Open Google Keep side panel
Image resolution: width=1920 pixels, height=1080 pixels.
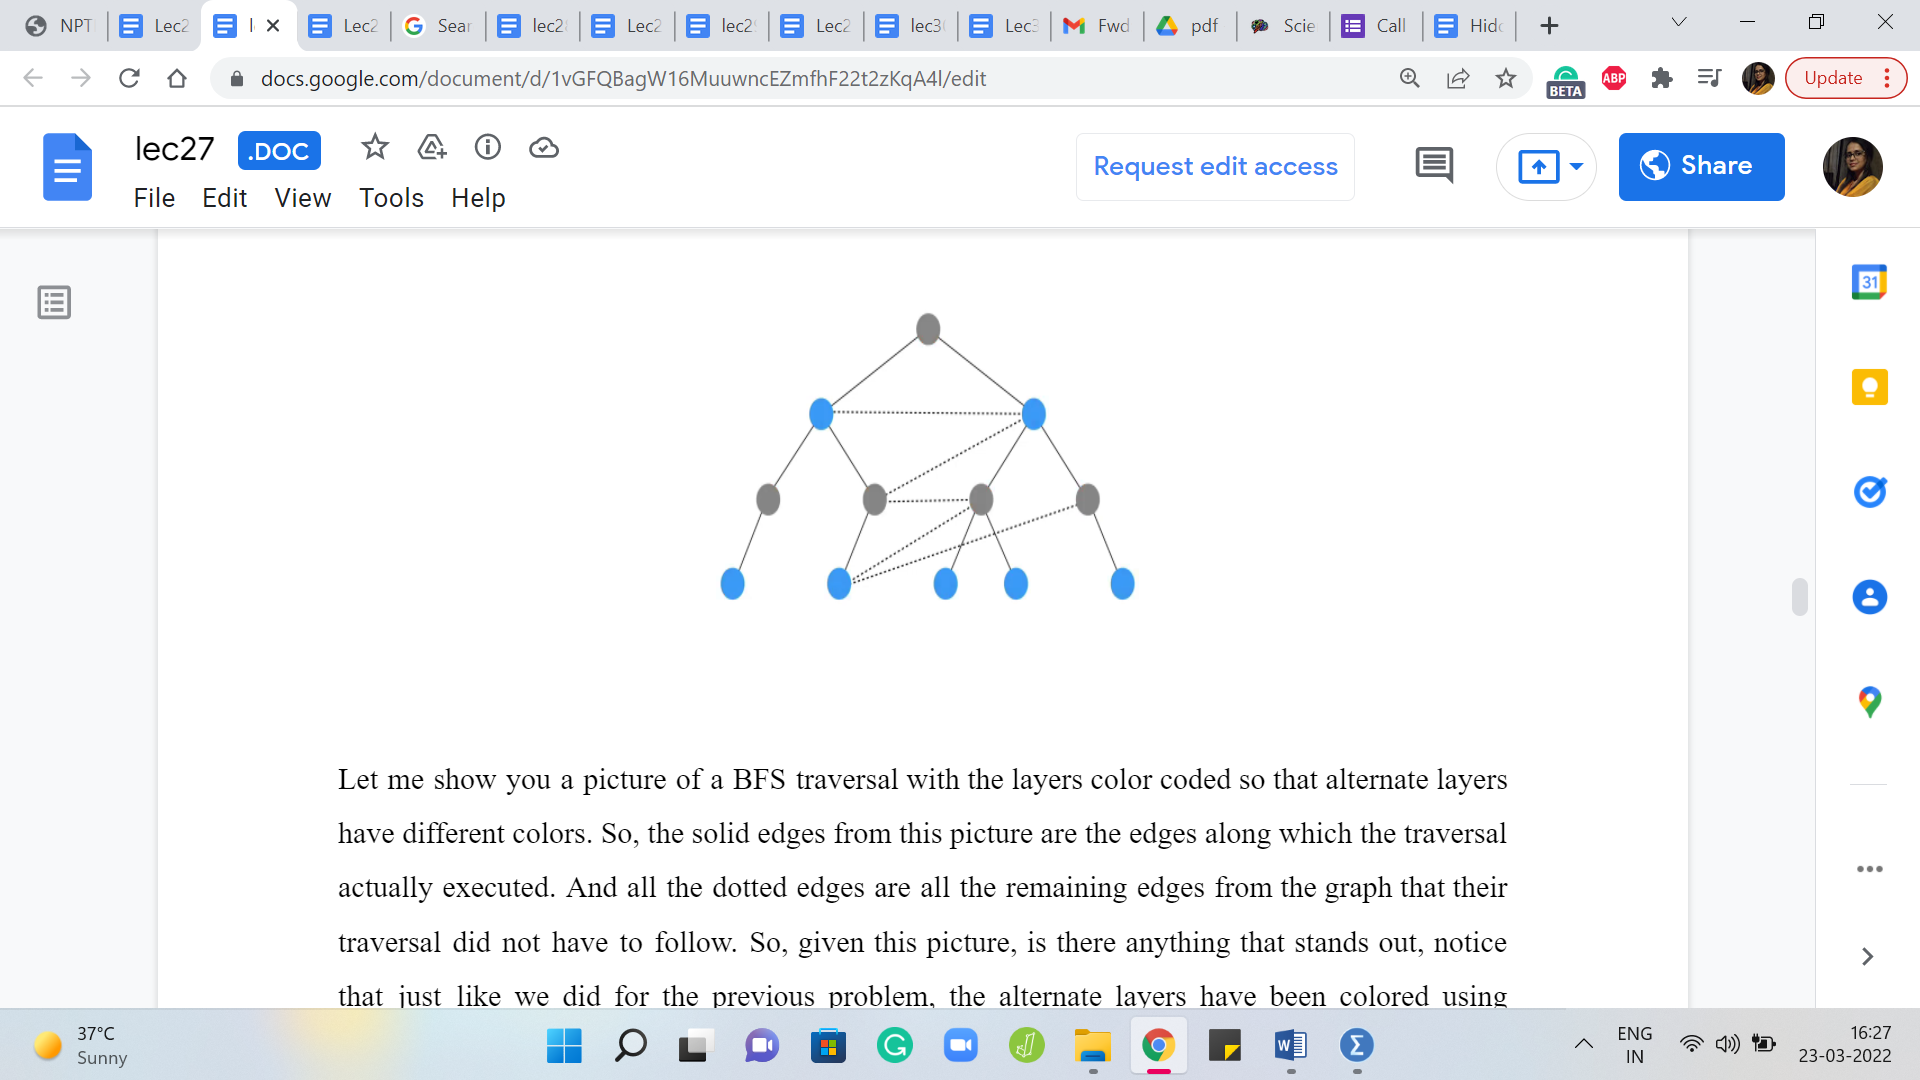1869,387
